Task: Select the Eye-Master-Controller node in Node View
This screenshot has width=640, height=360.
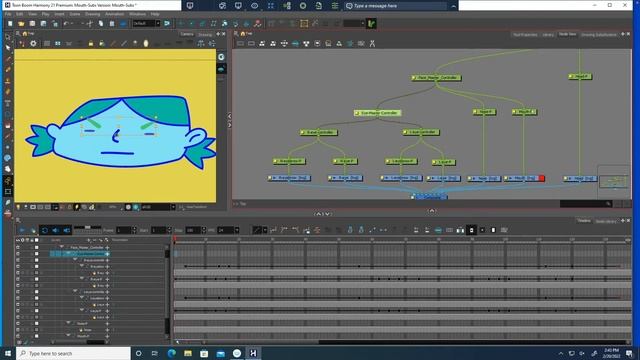Action: 378,113
